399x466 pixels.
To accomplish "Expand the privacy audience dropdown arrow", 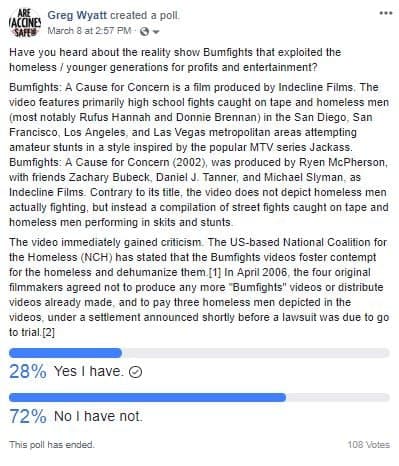I will tap(156, 32).
